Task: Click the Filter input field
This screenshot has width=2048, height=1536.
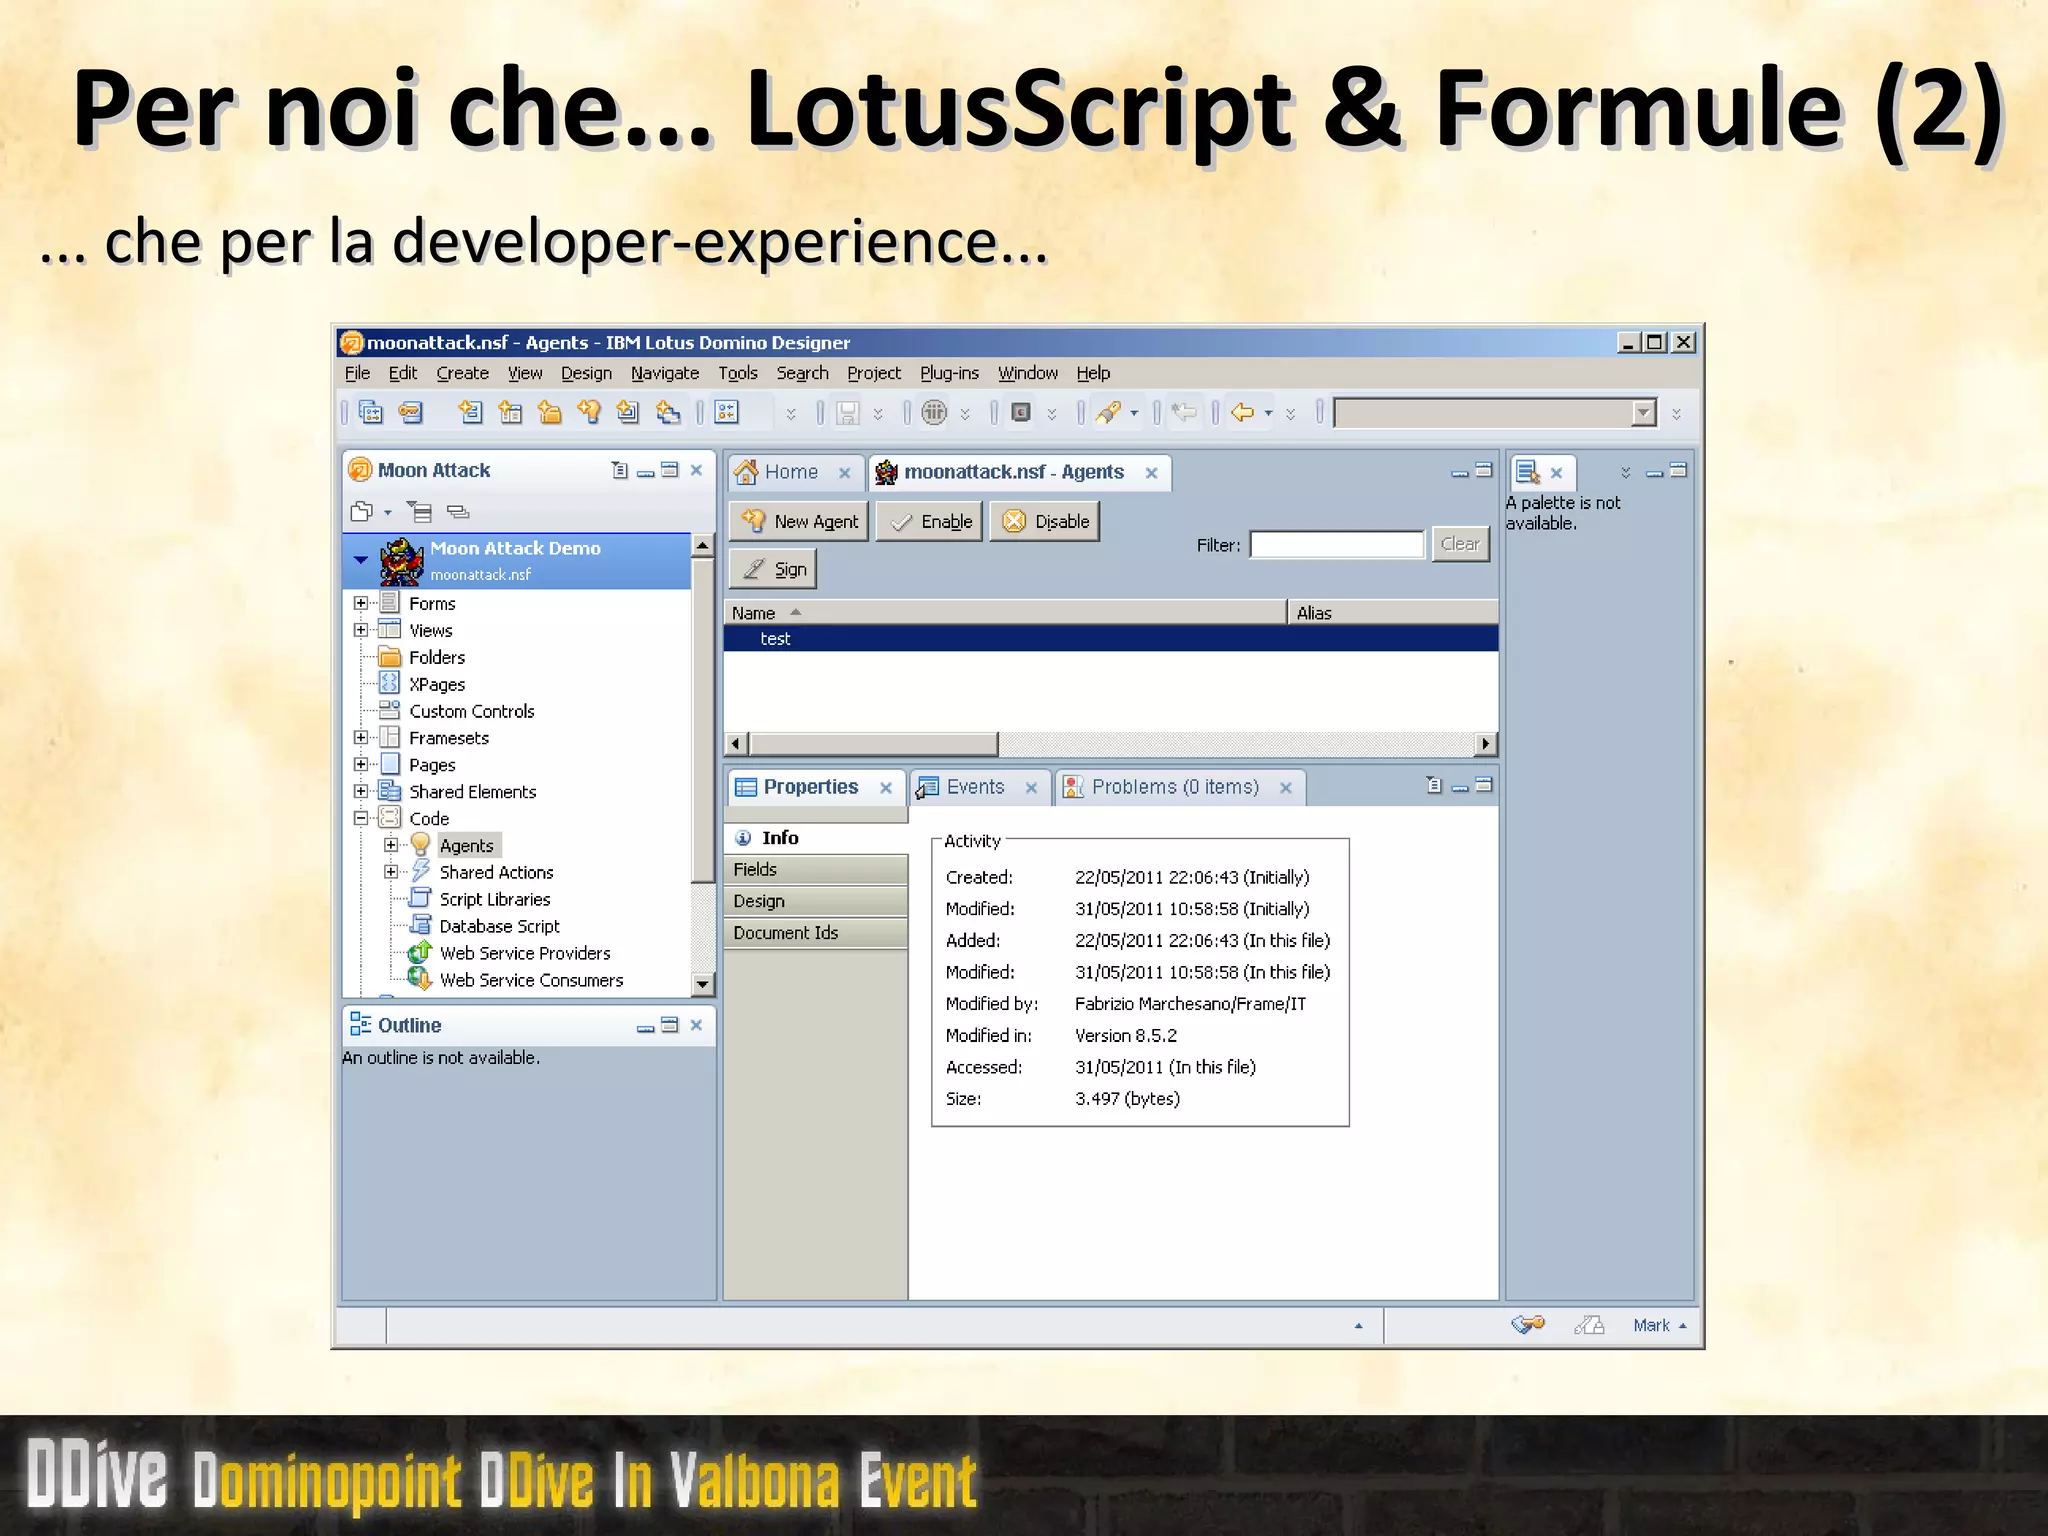Action: (1336, 545)
